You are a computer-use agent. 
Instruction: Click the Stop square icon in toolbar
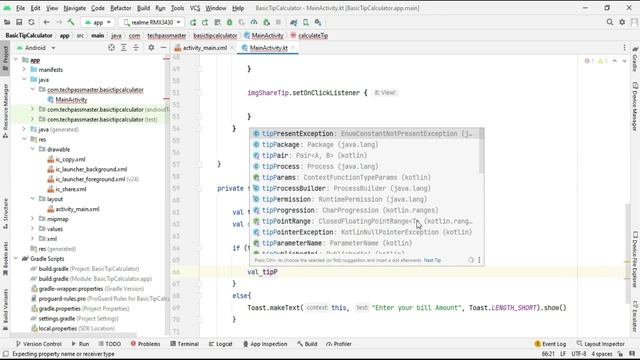point(278,22)
